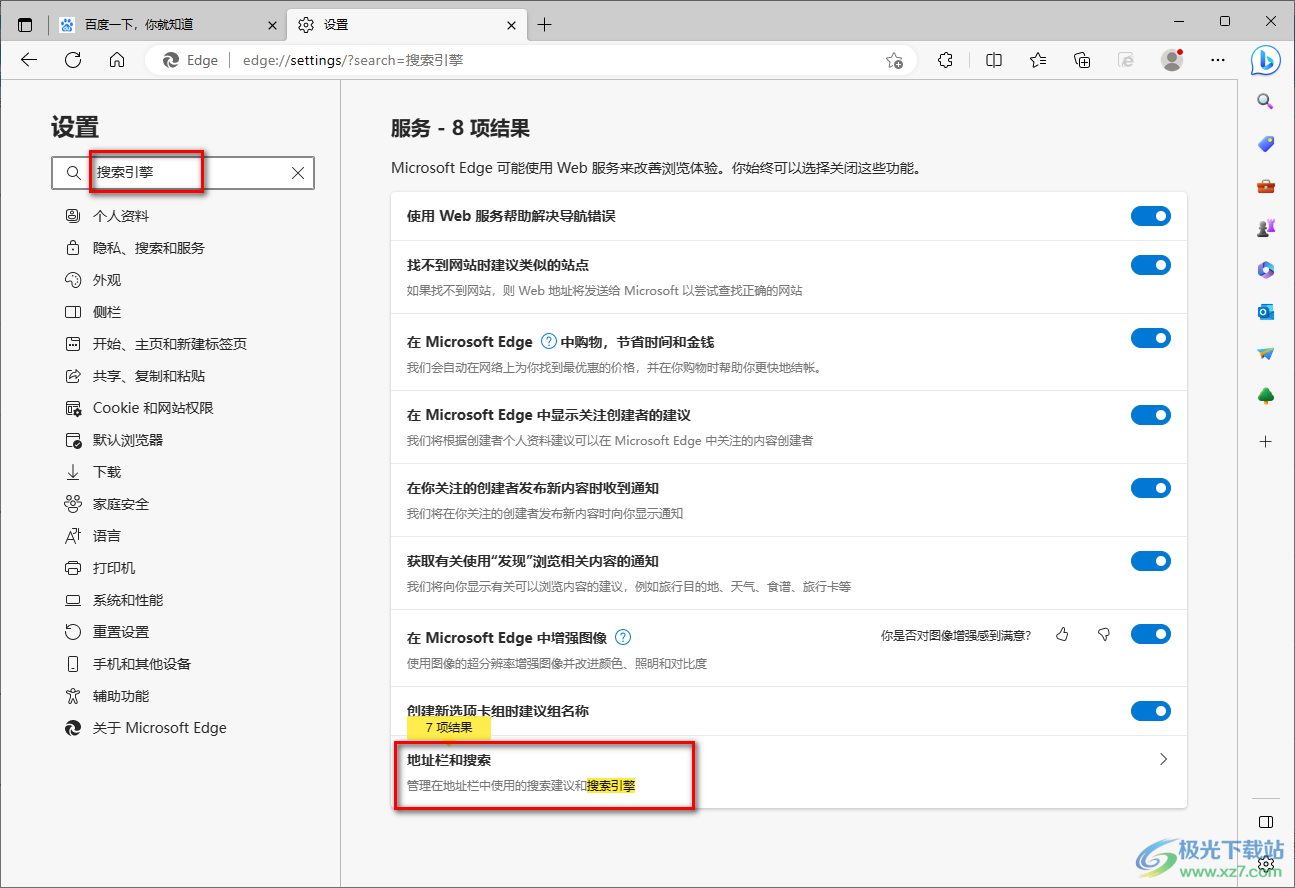Open the sidebar Shopping tag icon
This screenshot has height=888, width=1295.
point(1266,144)
